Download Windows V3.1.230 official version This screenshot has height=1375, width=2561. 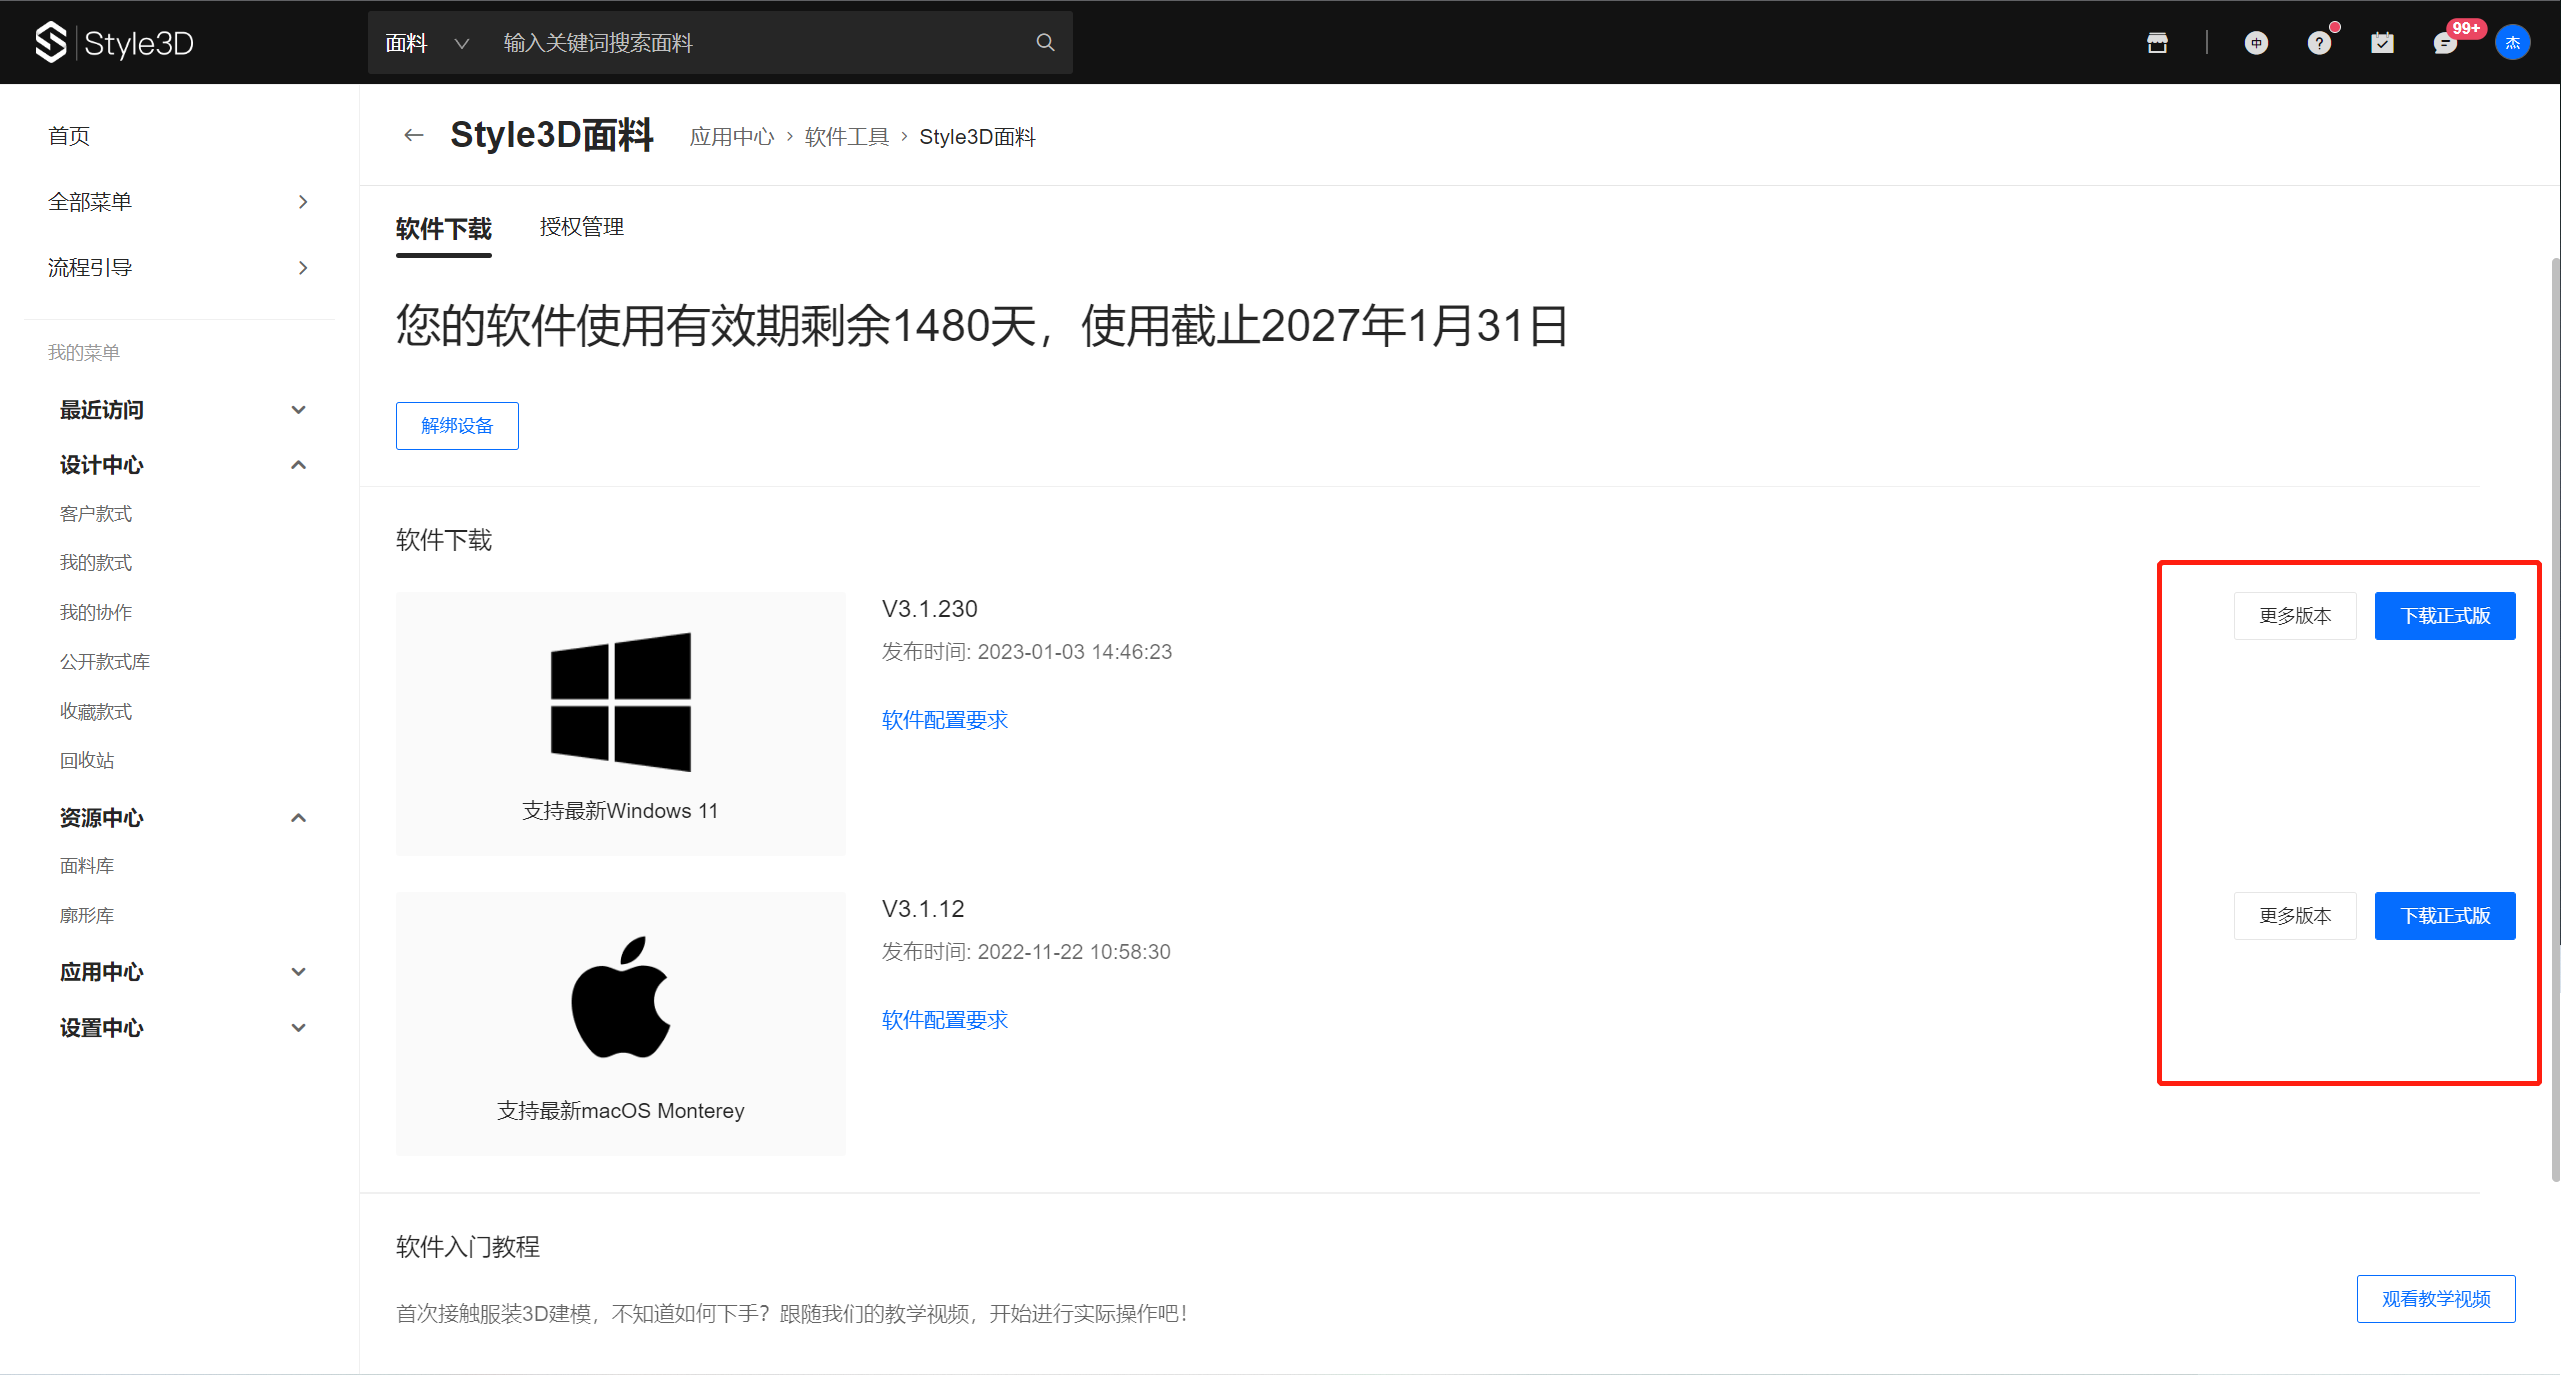coord(2445,616)
